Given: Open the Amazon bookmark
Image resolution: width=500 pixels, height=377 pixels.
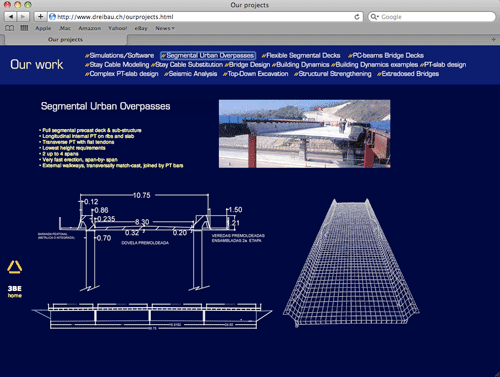Looking at the screenshot, I should (89, 28).
